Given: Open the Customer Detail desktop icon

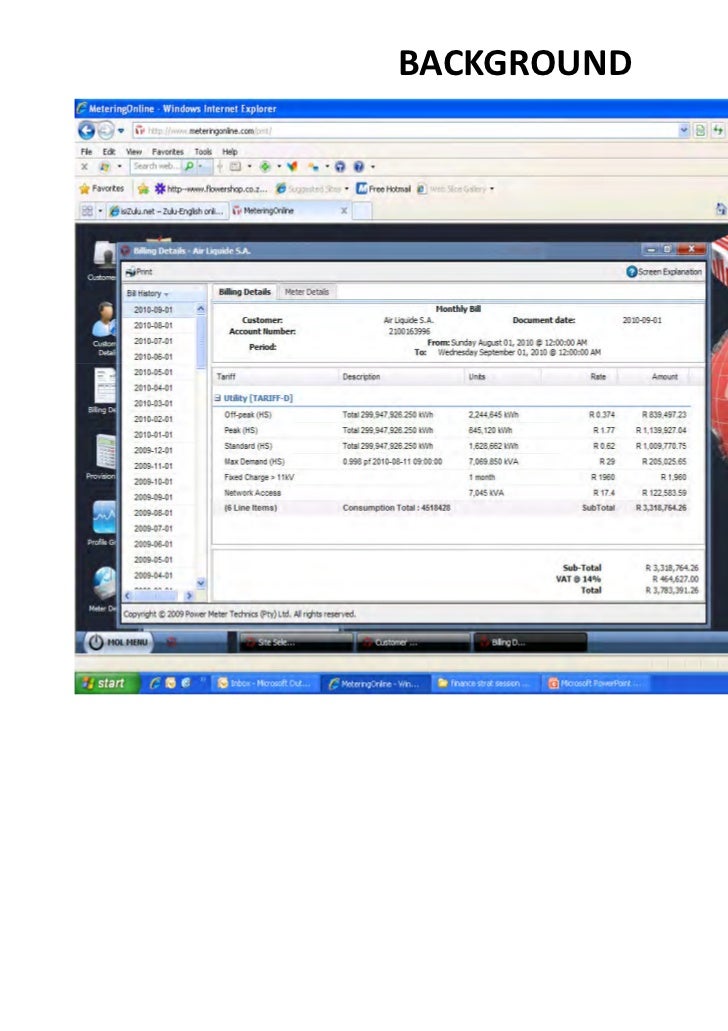Looking at the screenshot, I should pyautogui.click(x=104, y=329).
